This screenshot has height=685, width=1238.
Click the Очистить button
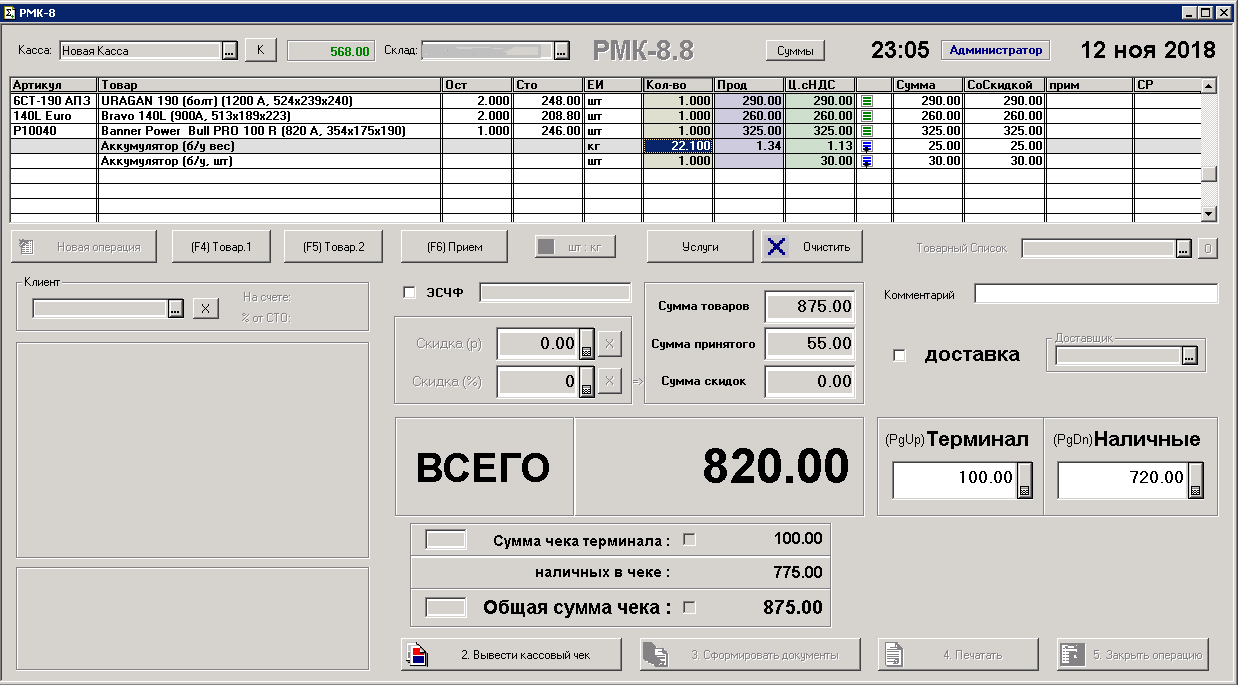point(812,247)
